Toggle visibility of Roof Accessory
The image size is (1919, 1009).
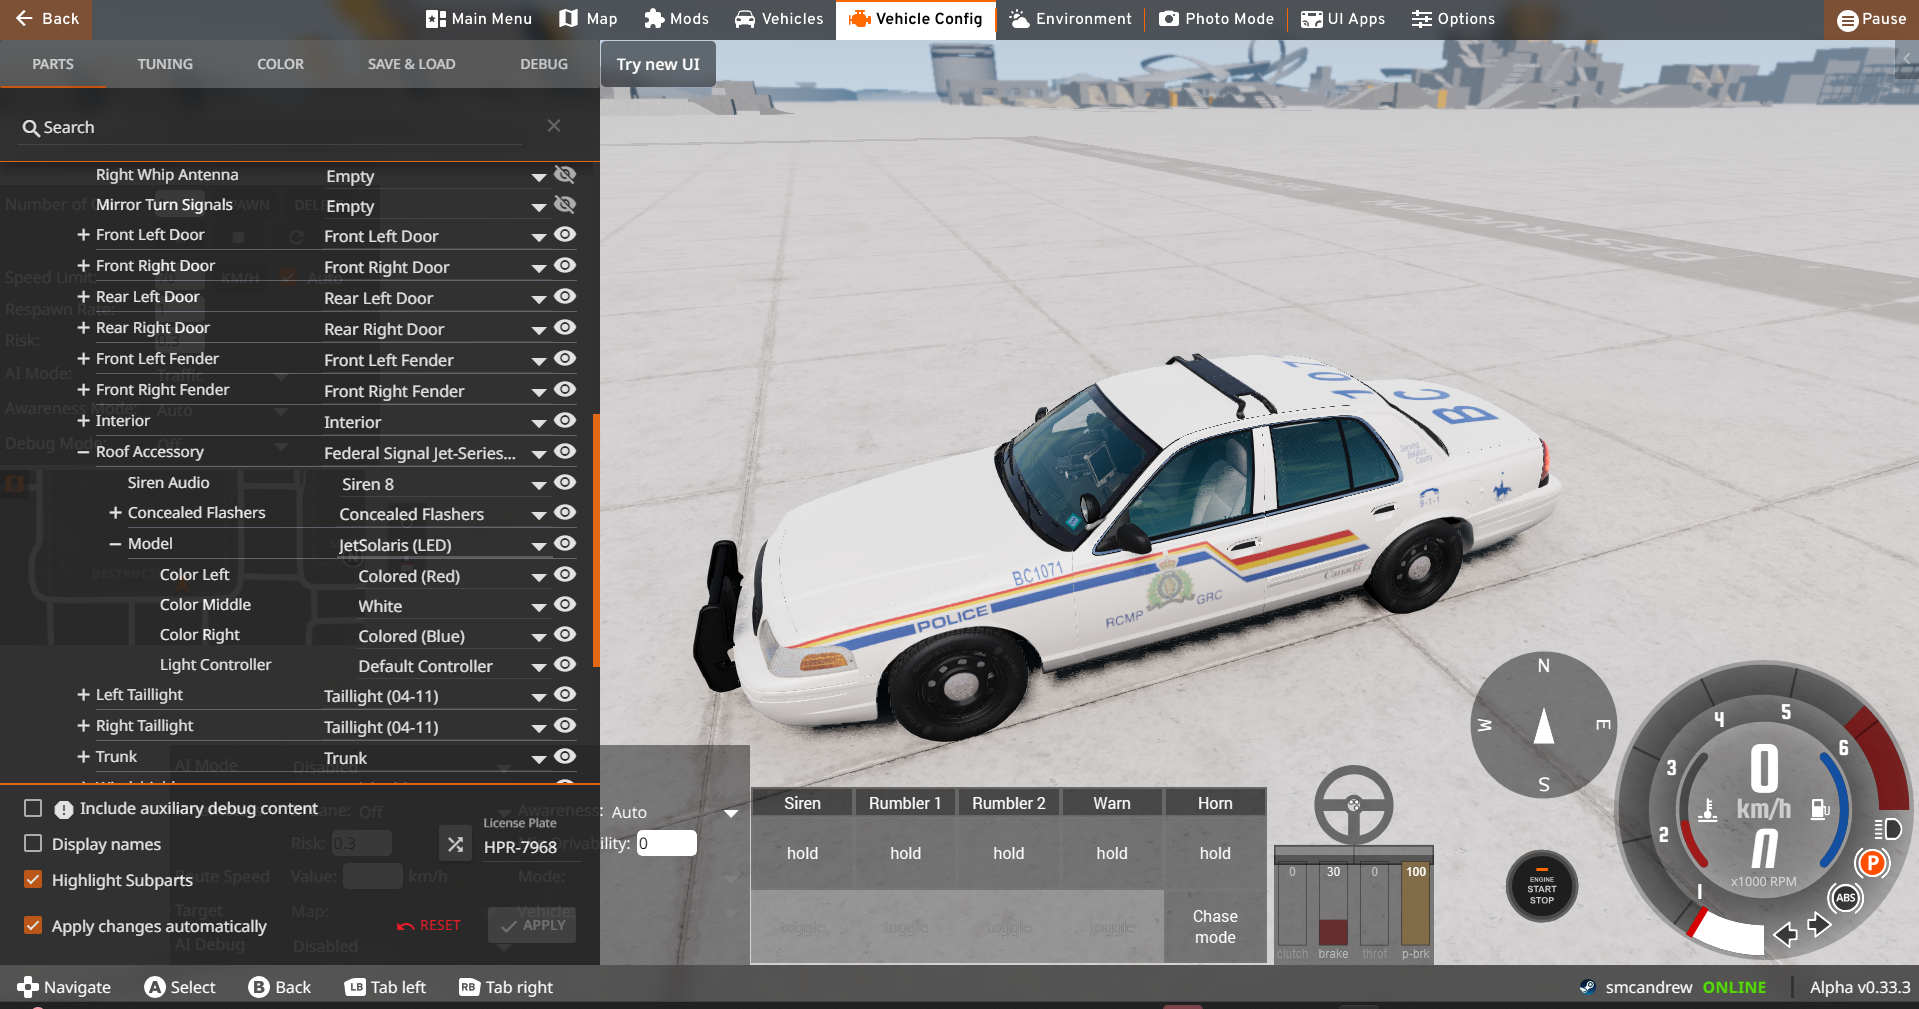pyautogui.click(x=565, y=451)
